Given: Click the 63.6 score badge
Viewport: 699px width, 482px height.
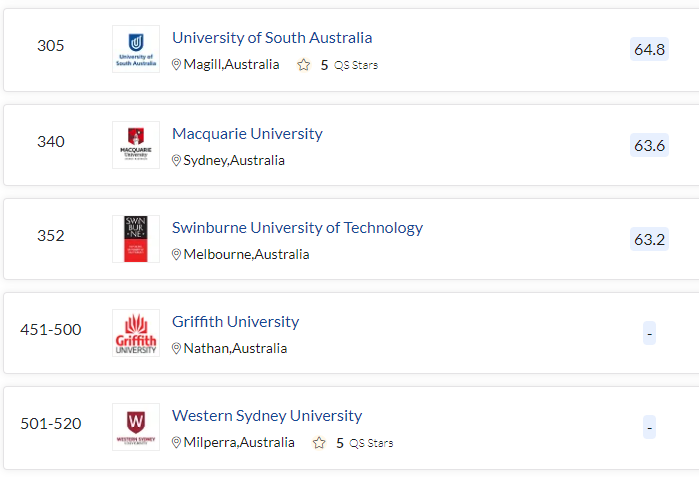Looking at the screenshot, I should (x=650, y=145).
